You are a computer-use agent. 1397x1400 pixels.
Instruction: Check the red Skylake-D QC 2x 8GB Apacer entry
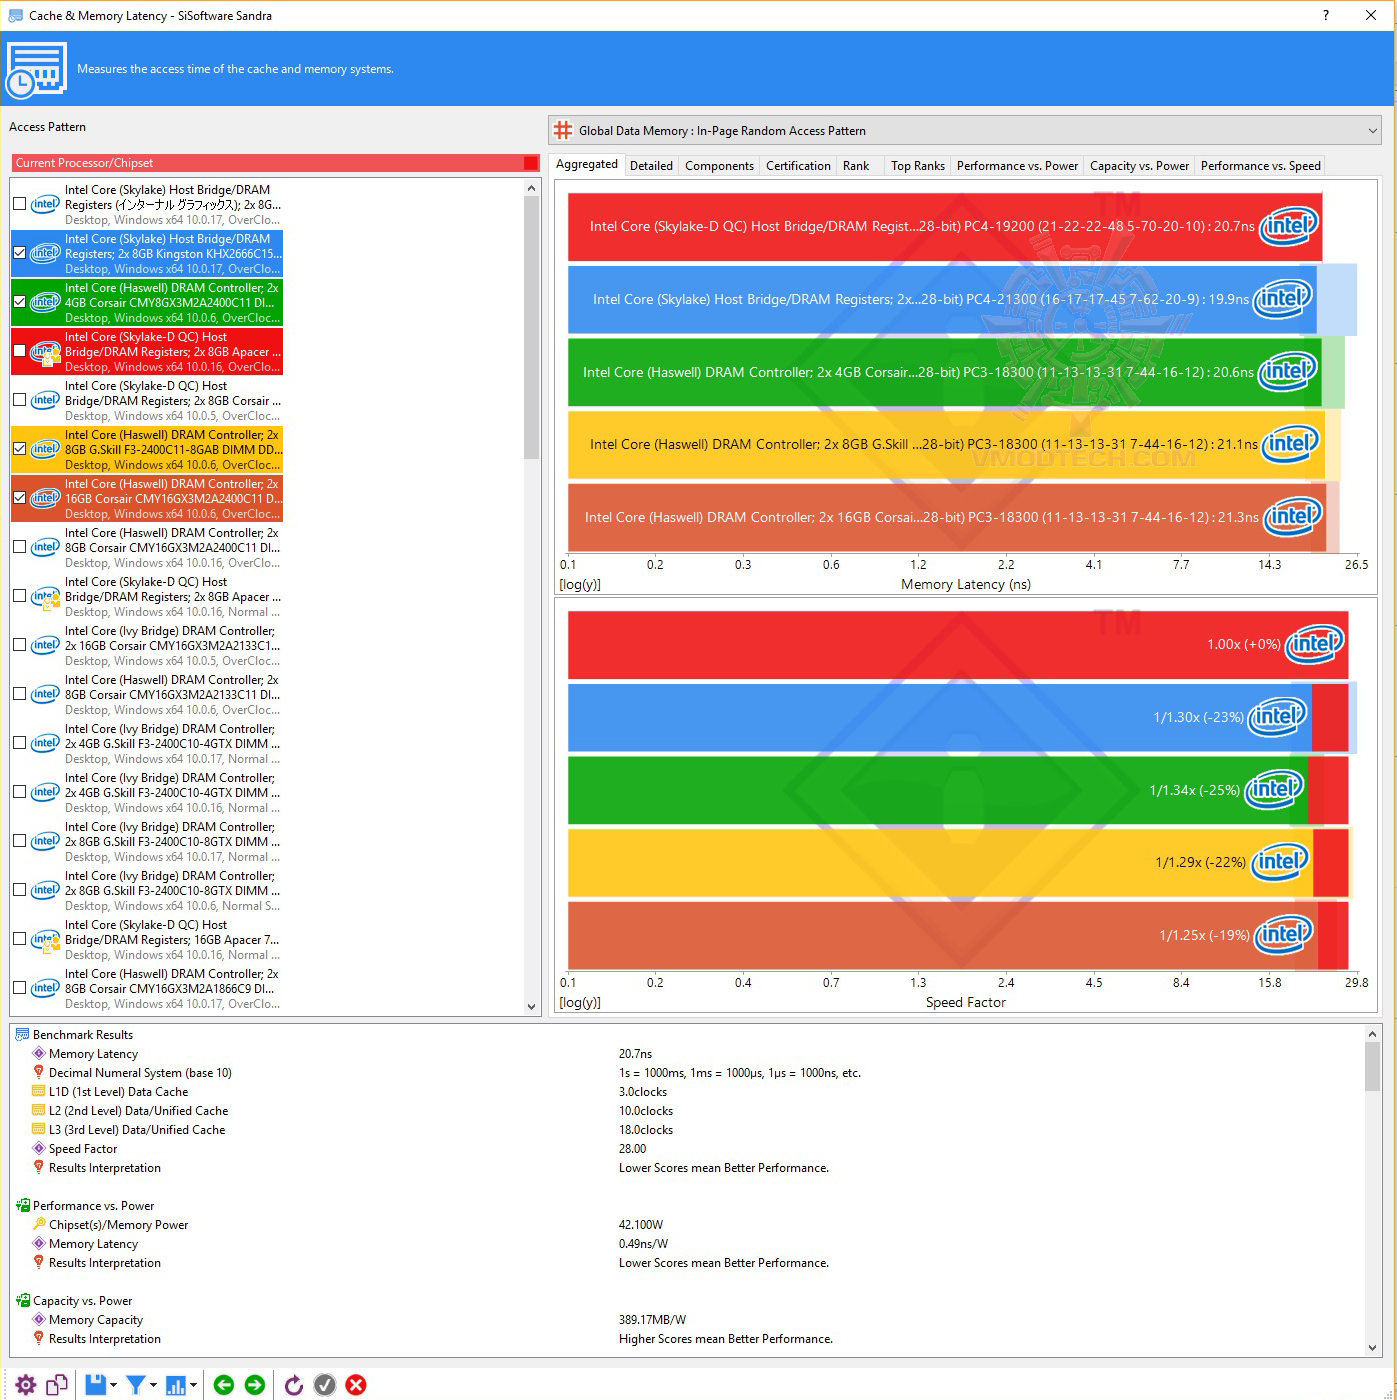(19, 351)
